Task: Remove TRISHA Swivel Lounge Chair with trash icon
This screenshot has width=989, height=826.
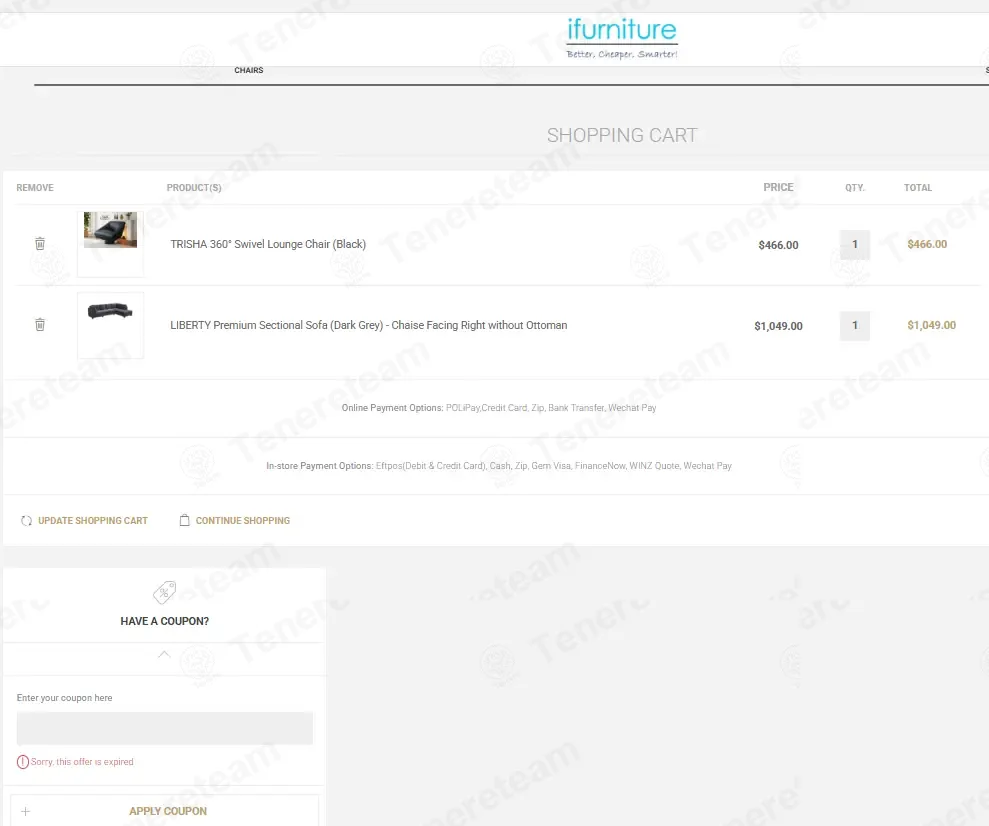Action: 40,243
